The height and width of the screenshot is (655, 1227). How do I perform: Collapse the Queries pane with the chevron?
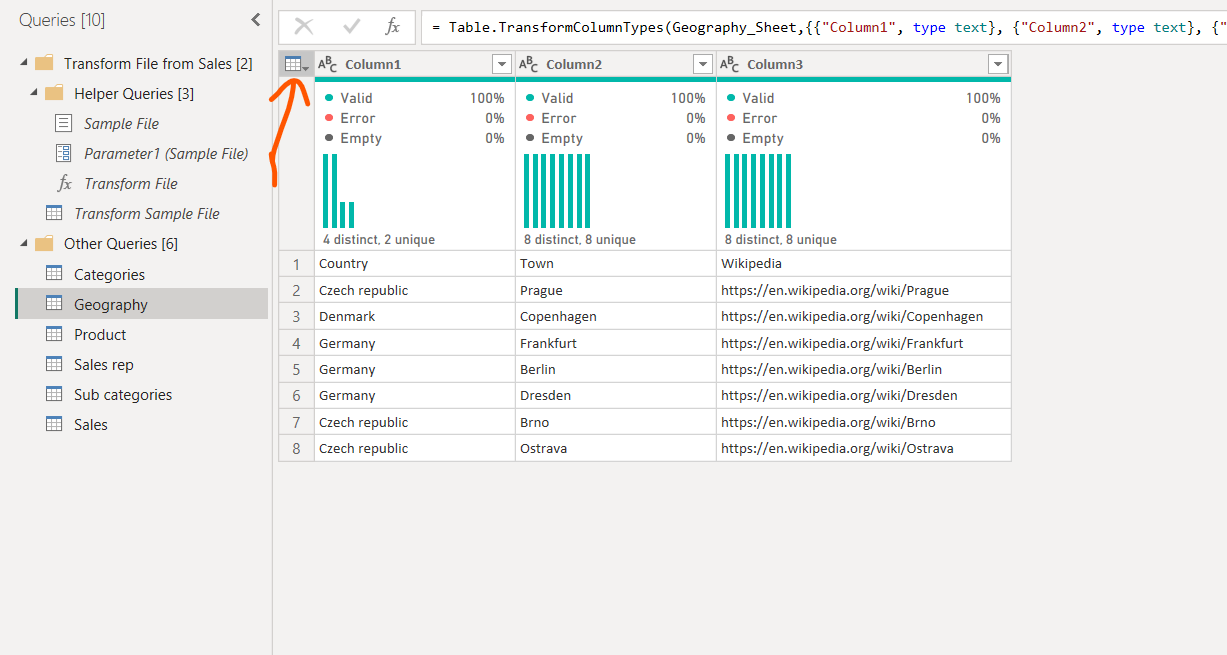(256, 18)
